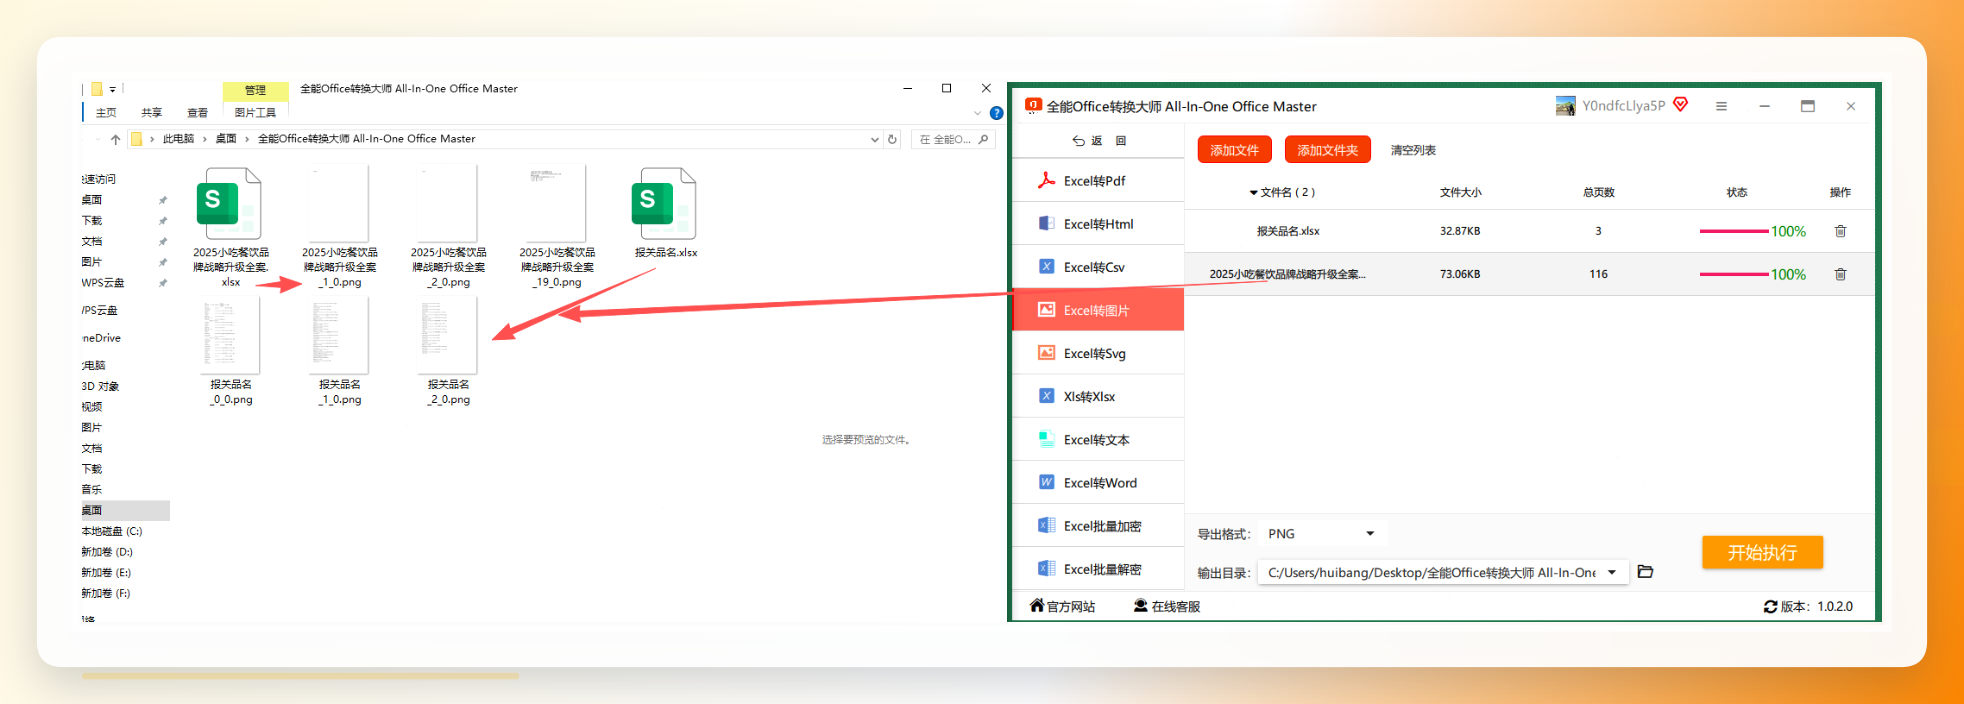This screenshot has height=704, width=1964.
Task: Open the 主页 ribbon tab
Action: (106, 113)
